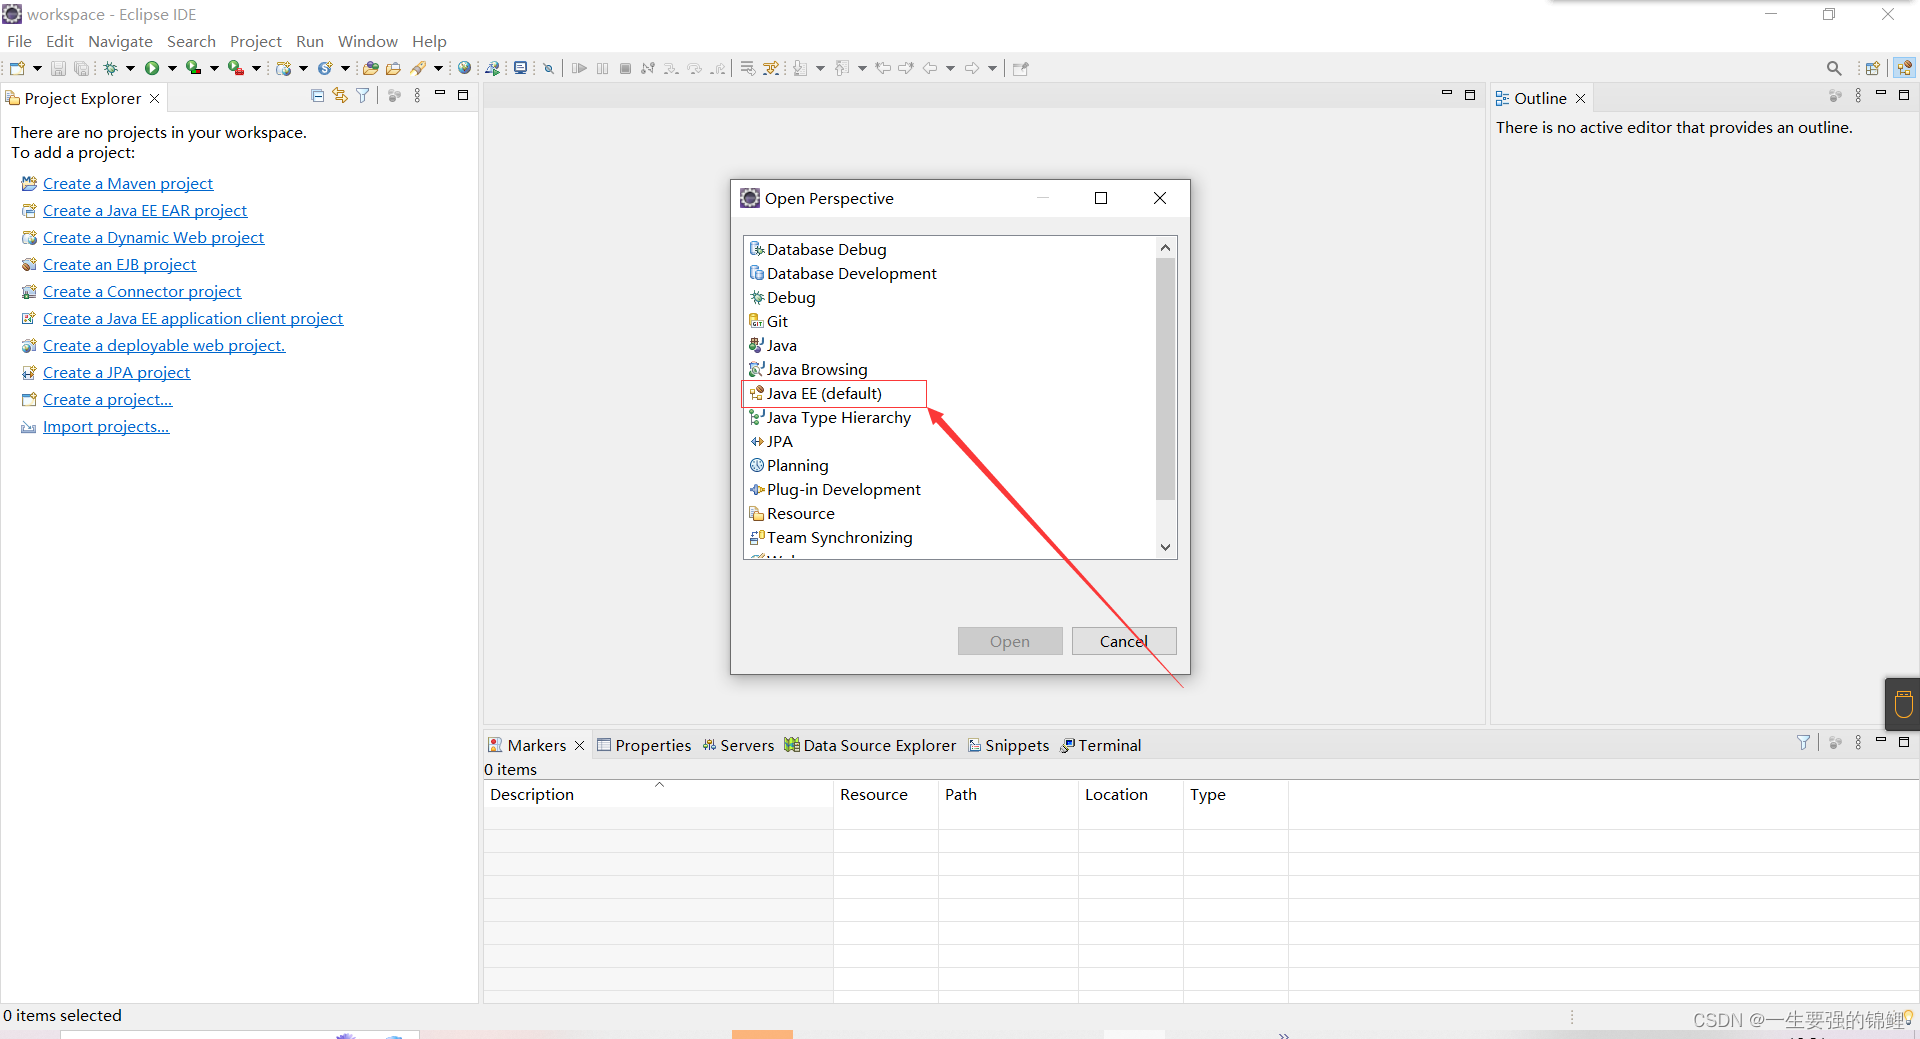Click the Suspend debug icon
1920x1039 pixels.
point(602,68)
